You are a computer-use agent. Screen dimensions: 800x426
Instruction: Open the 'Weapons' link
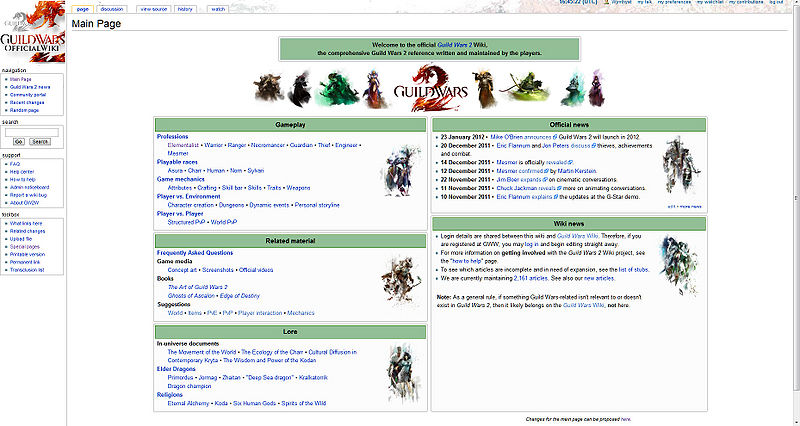pos(298,188)
